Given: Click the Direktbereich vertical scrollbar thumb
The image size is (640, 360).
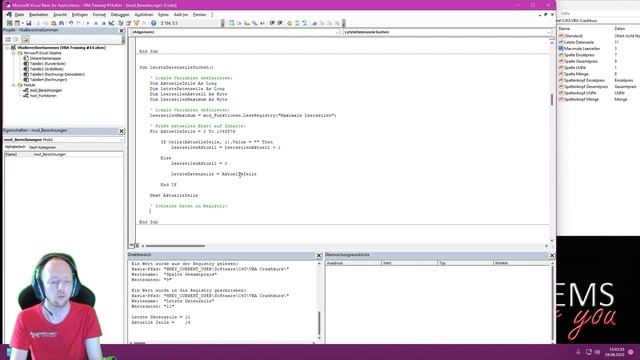Looking at the screenshot, I should click(x=319, y=323).
